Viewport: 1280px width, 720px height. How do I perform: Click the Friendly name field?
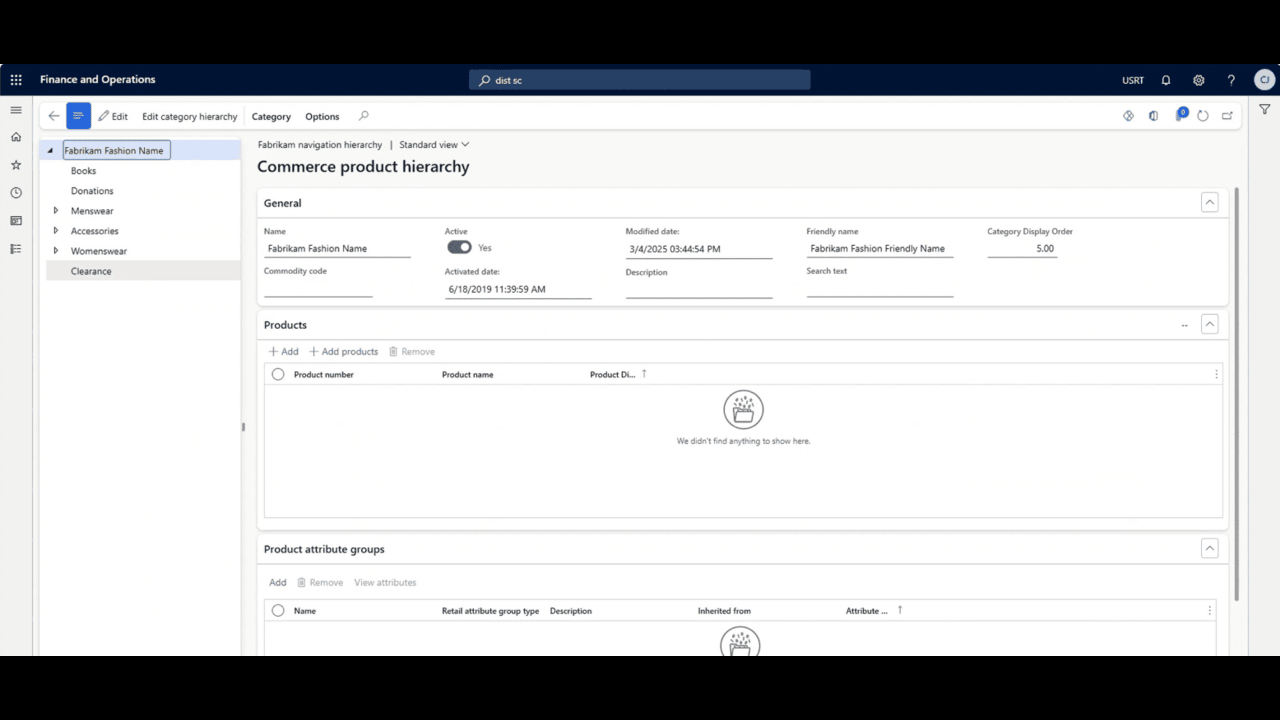880,248
